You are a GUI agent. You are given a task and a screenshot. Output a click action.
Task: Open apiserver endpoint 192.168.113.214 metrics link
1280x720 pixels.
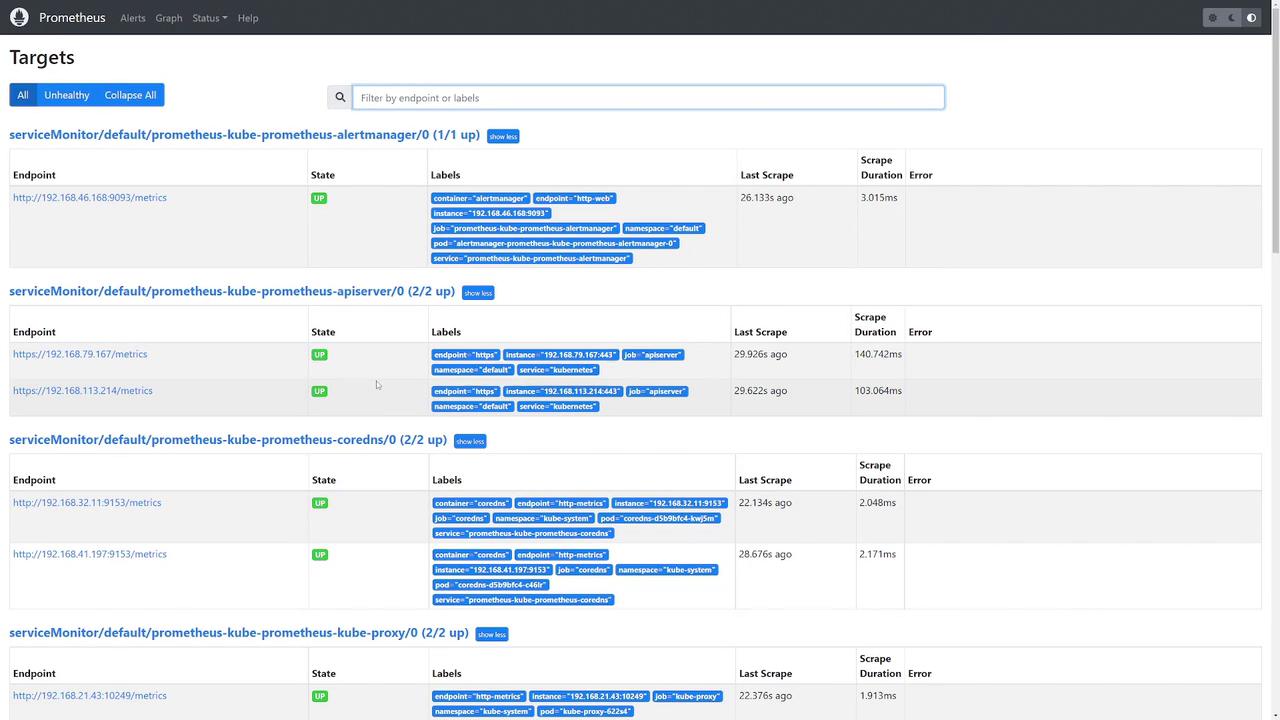[x=83, y=391]
